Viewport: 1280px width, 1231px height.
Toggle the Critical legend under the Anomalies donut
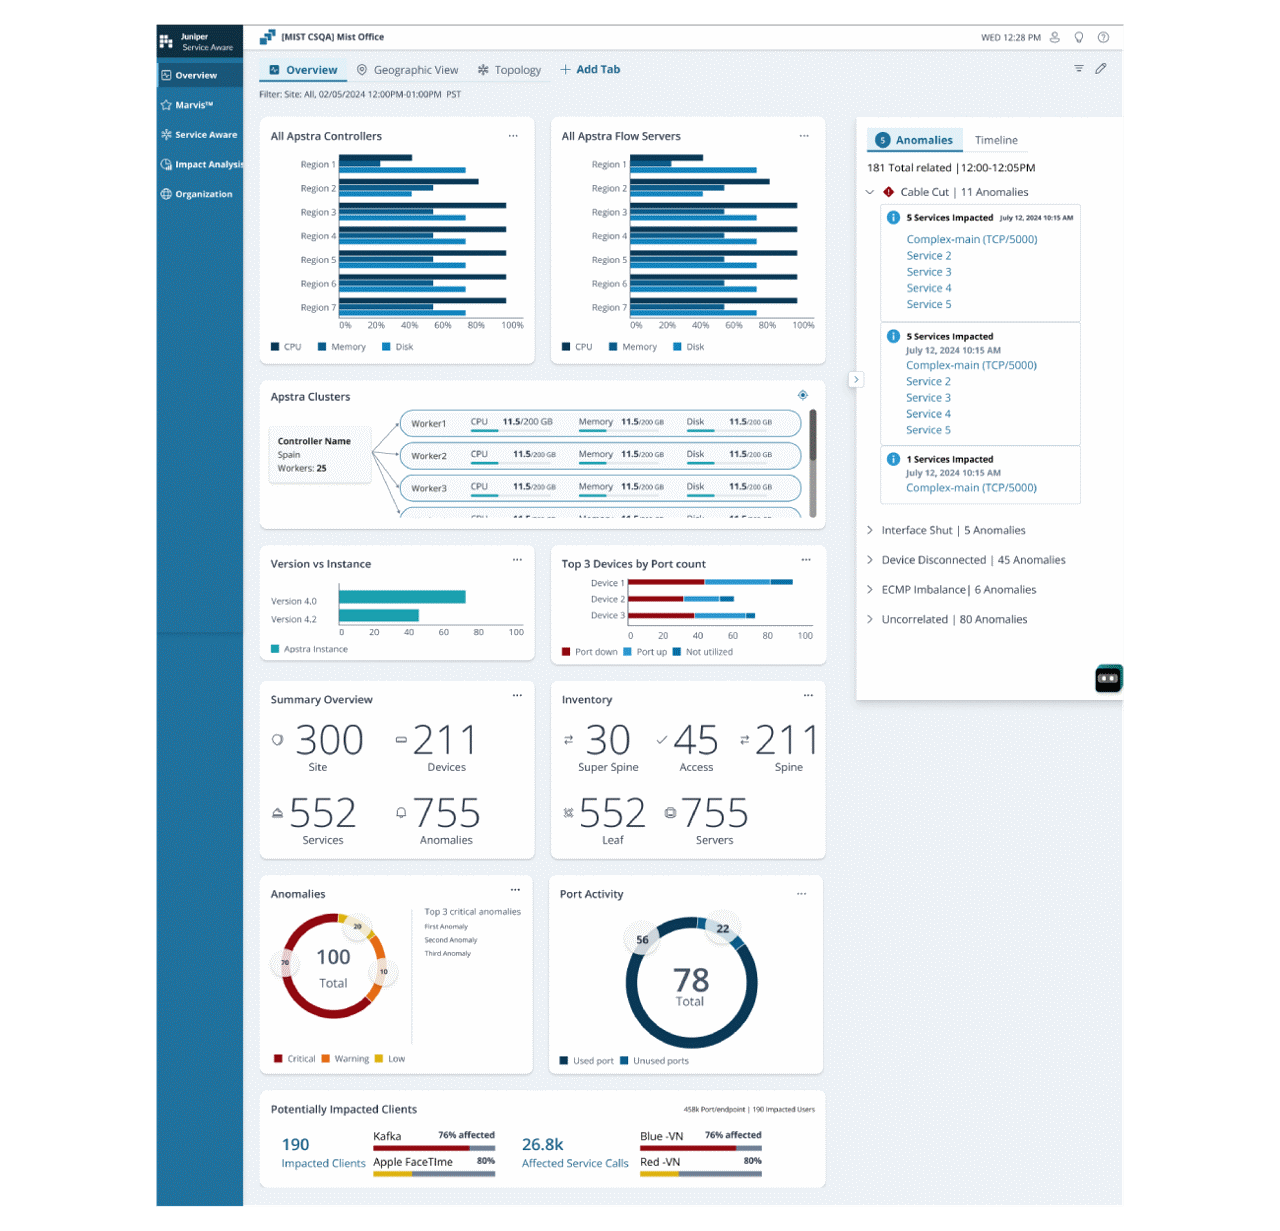point(295,1058)
